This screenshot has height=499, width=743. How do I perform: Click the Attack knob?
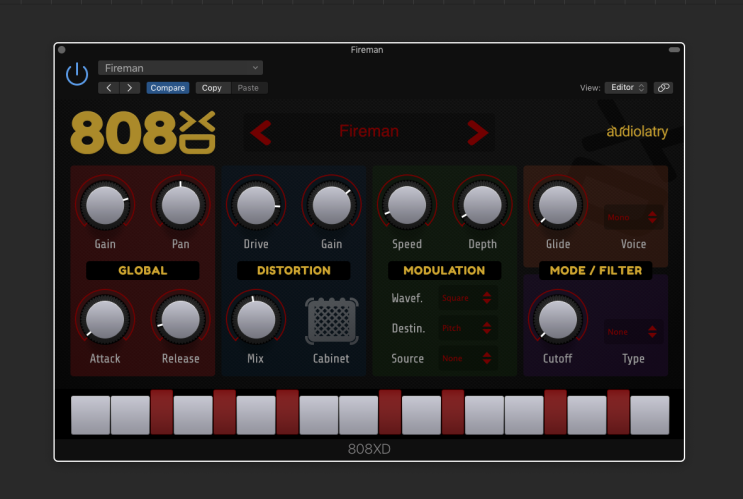coord(105,320)
